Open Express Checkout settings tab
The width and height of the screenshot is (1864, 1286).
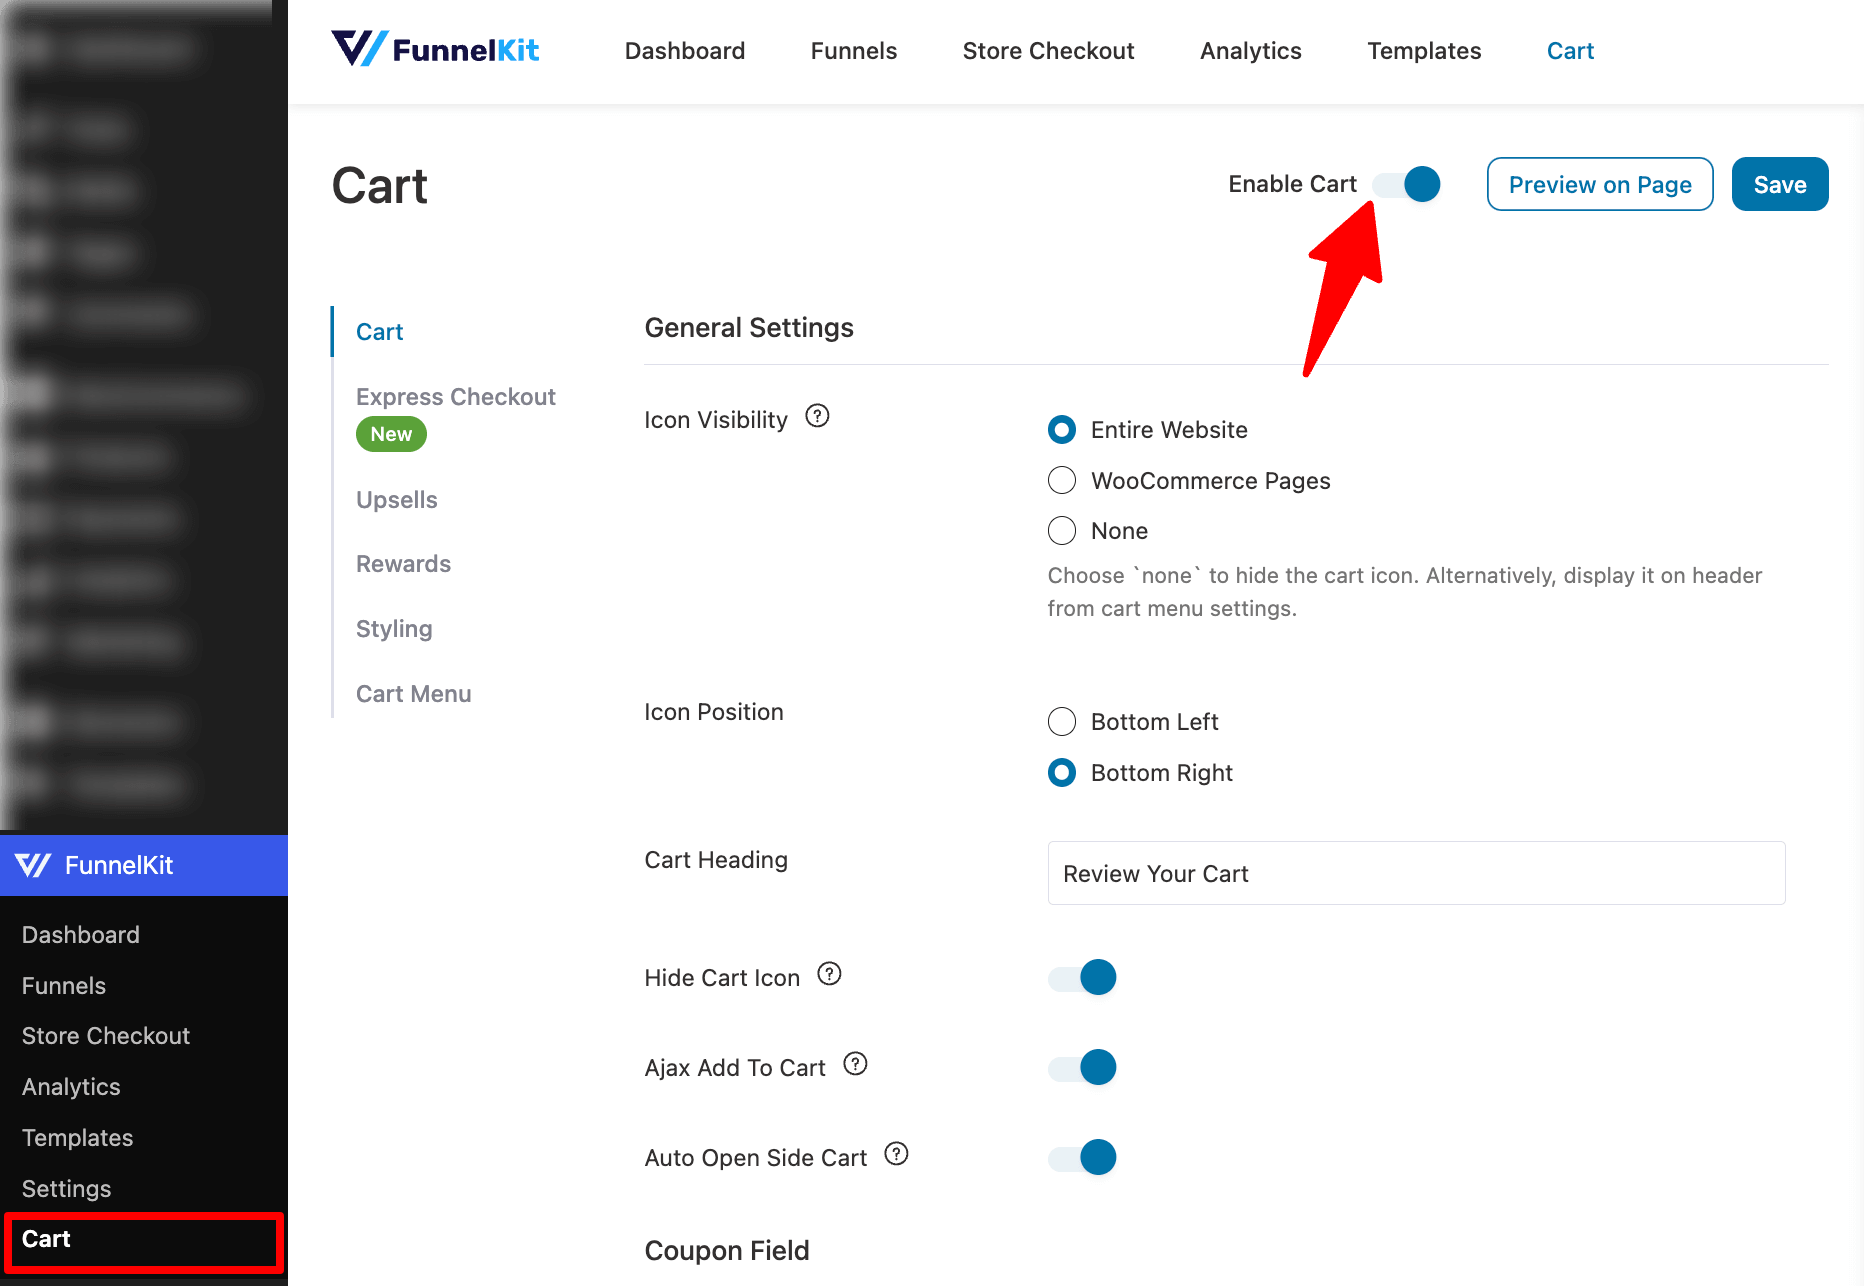click(x=456, y=397)
